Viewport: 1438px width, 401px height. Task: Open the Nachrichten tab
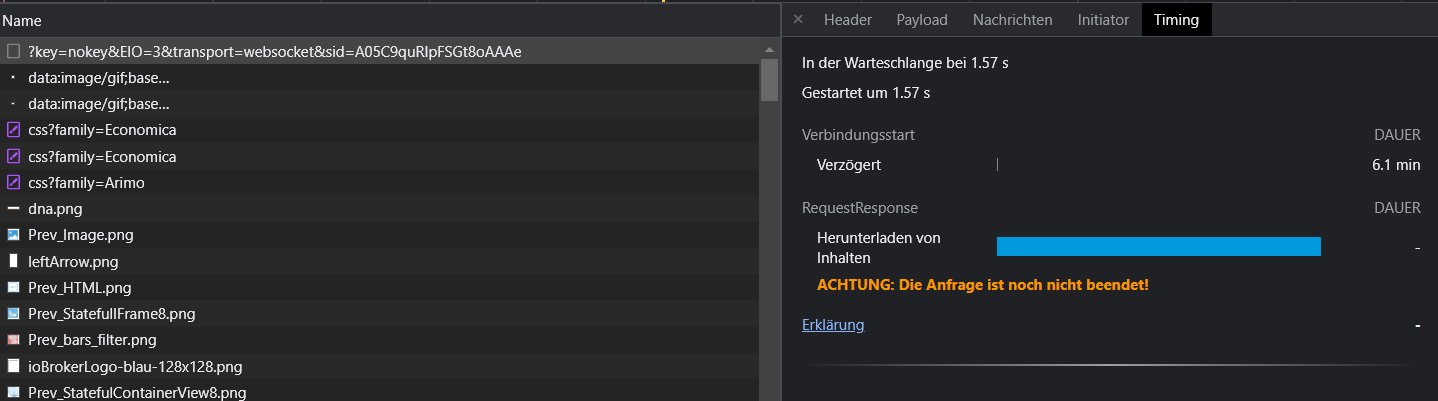coord(1013,19)
